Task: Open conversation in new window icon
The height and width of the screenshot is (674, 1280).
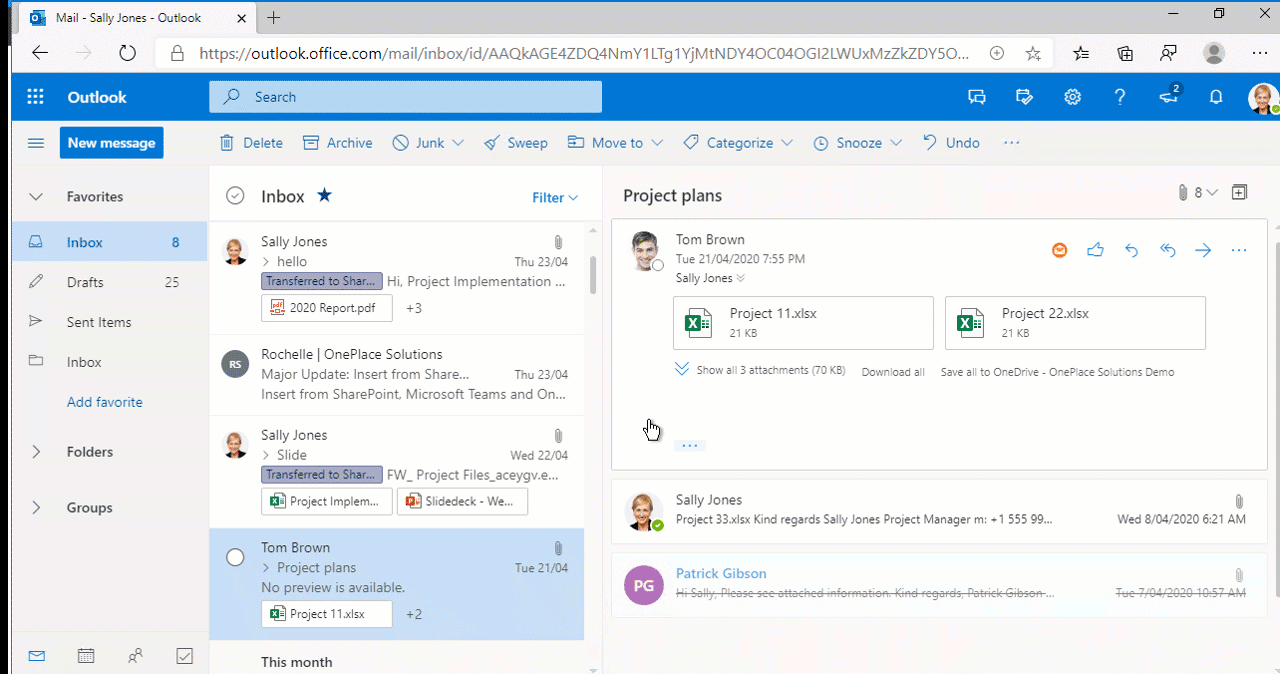Action: tap(1240, 192)
